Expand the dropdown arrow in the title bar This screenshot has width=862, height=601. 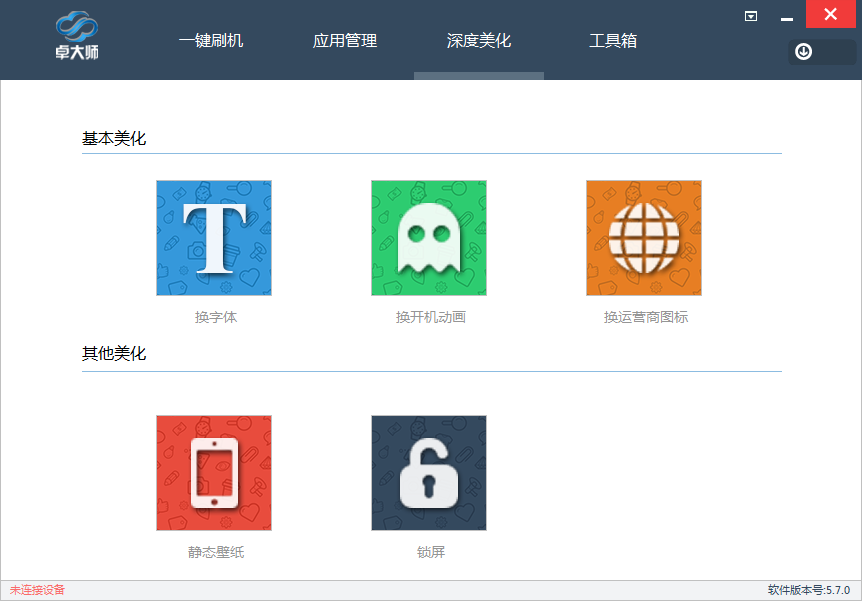point(749,15)
